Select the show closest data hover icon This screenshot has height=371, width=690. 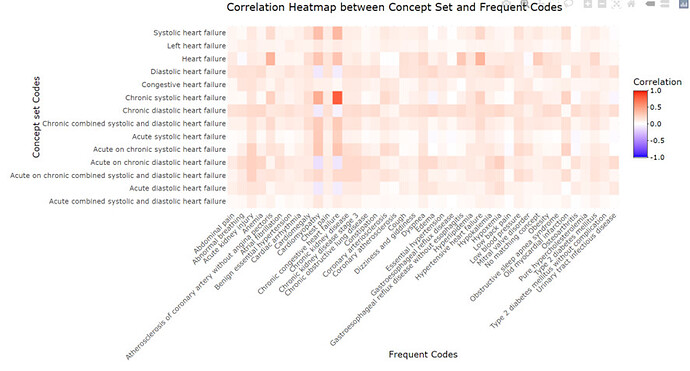(x=650, y=4)
